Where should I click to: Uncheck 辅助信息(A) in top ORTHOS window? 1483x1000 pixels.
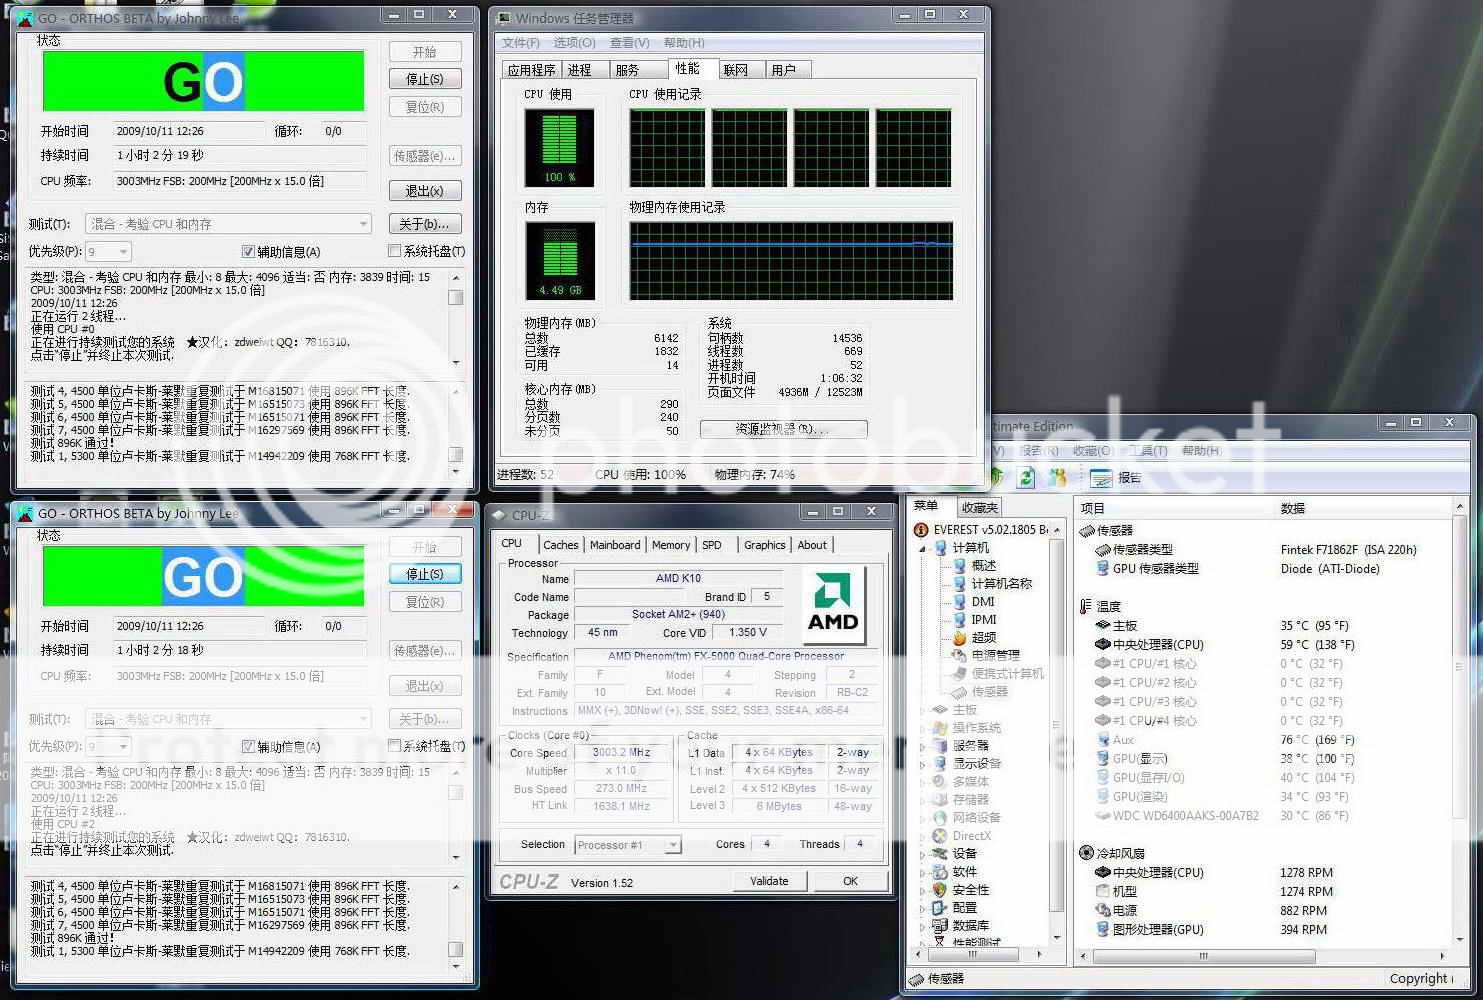pyautogui.click(x=248, y=252)
